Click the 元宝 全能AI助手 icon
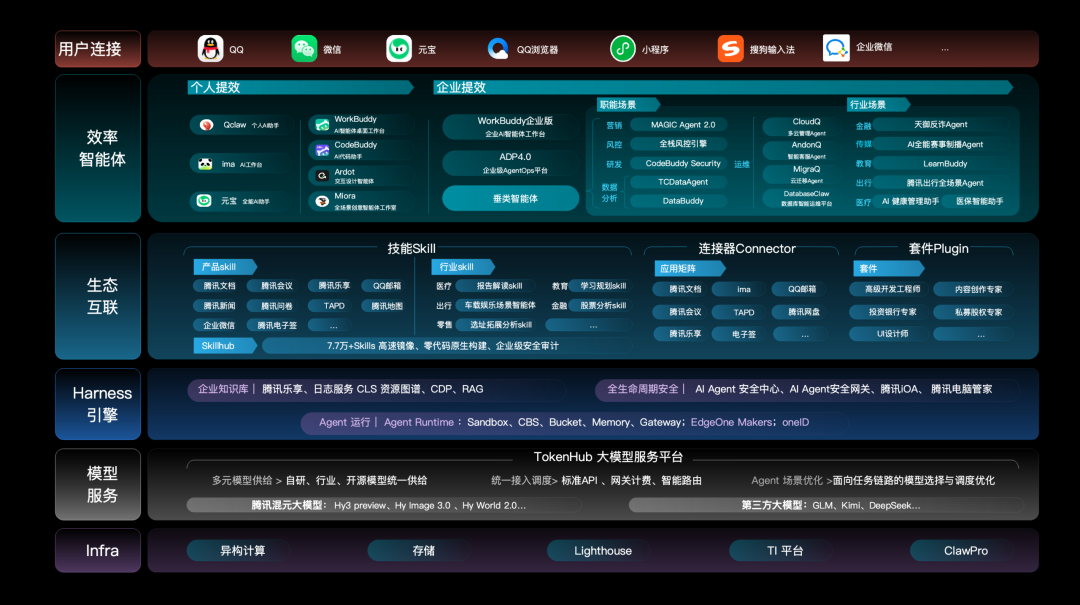Screen dimensions: 1080x605 pos(204,201)
